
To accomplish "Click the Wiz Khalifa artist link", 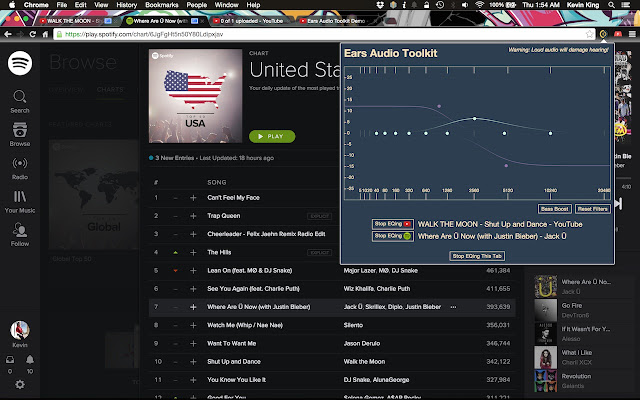I will pyautogui.click(x=360, y=289).
